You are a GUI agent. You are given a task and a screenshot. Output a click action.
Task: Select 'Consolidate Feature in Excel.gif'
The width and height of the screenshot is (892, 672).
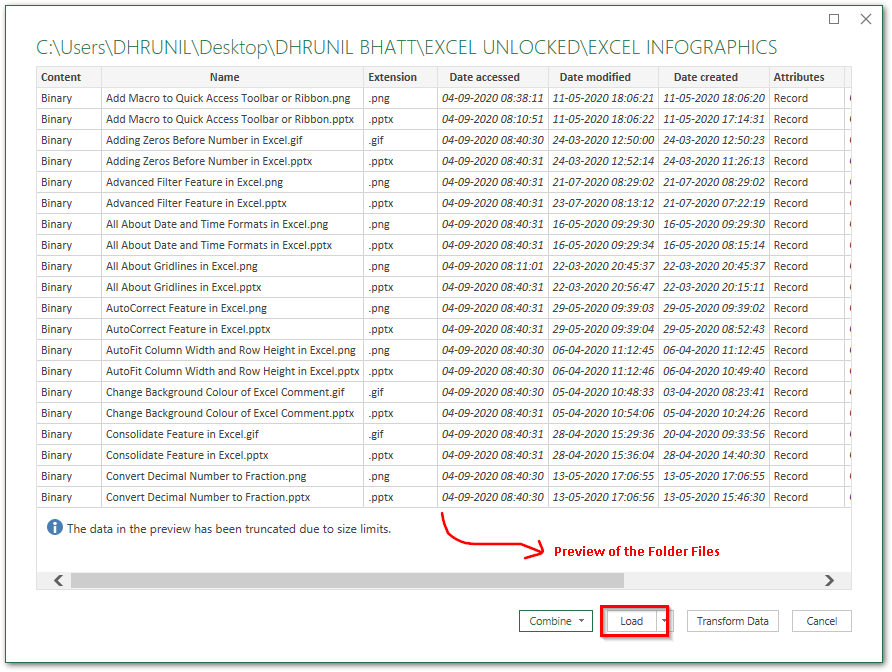click(x=182, y=434)
